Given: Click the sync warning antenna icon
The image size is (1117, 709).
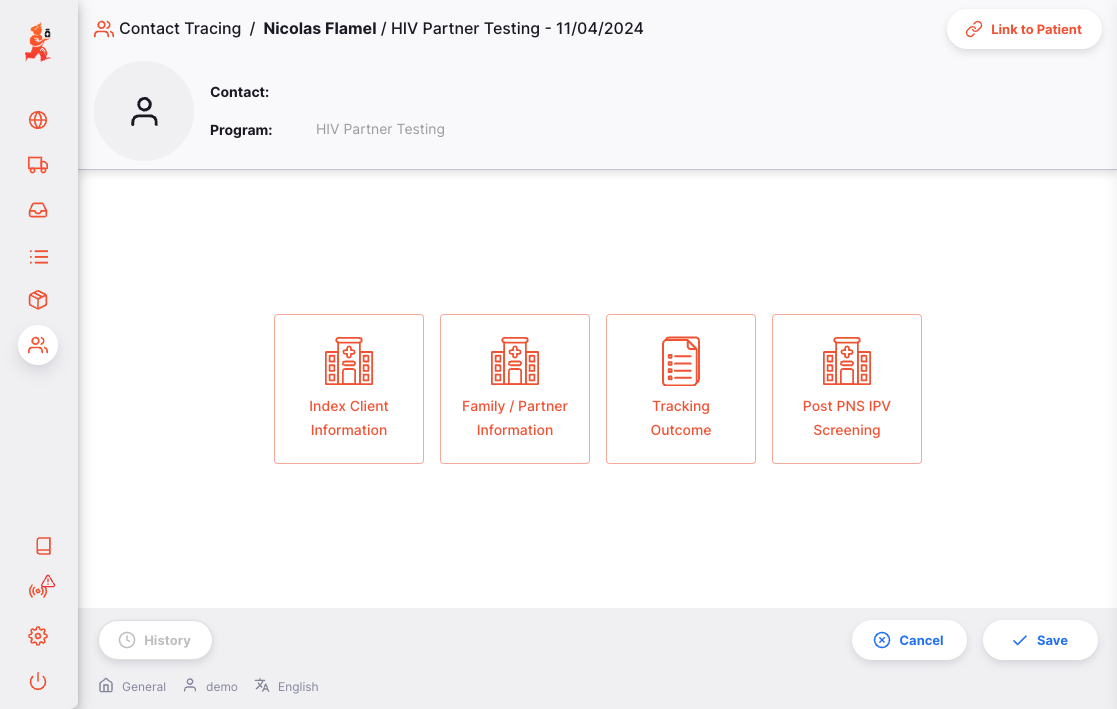Looking at the screenshot, I should coord(41,589).
